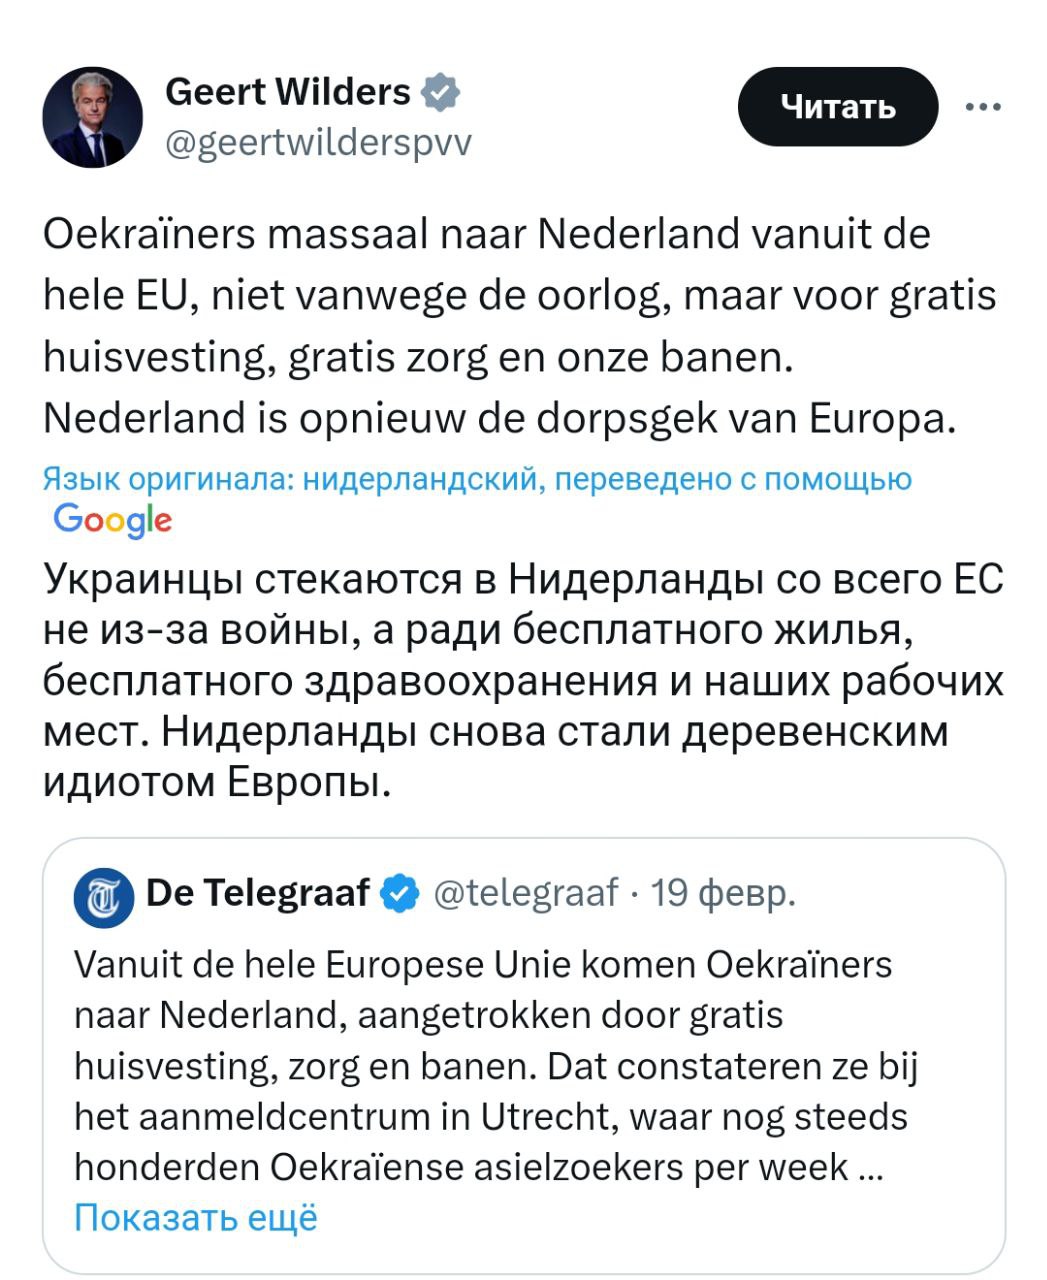Screen dimensions: 1047x1280
Task: Click the Geert Wilders display name
Action: tap(287, 92)
